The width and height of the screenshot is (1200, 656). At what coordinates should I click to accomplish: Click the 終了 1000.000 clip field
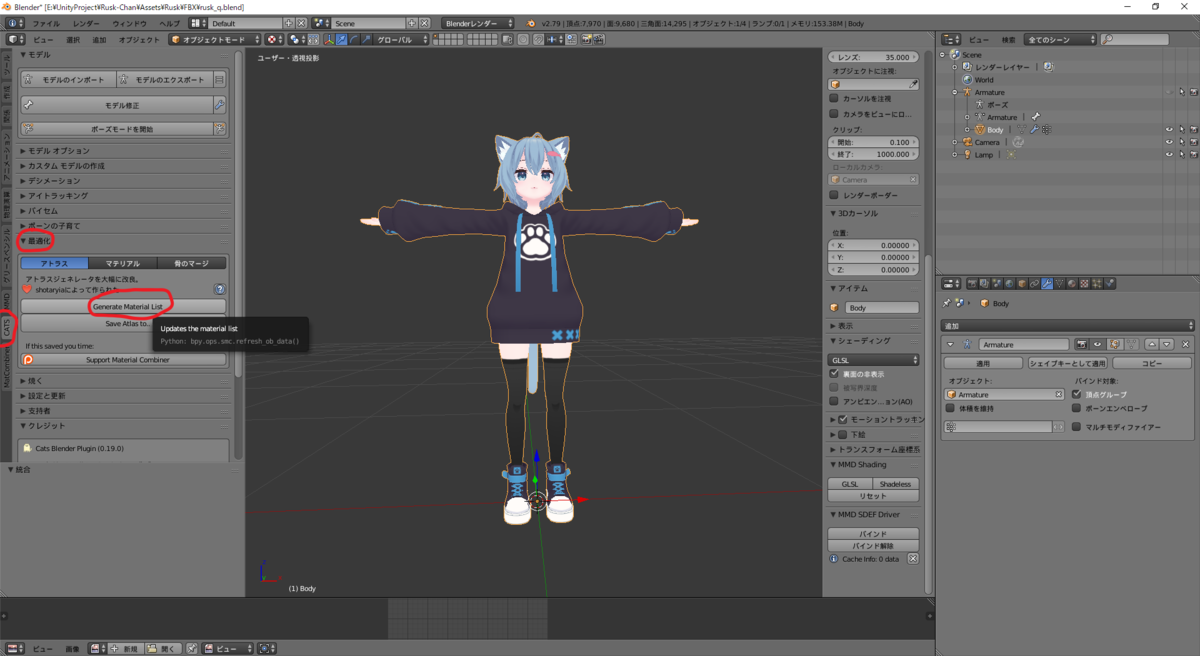tap(873, 154)
